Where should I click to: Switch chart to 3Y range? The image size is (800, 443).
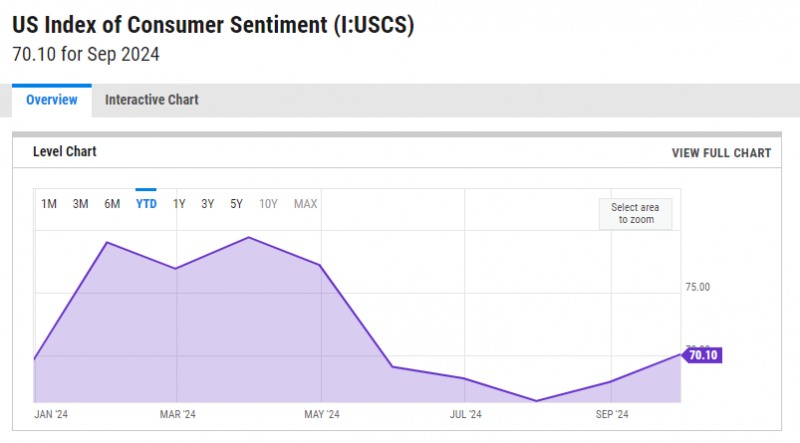click(x=207, y=204)
